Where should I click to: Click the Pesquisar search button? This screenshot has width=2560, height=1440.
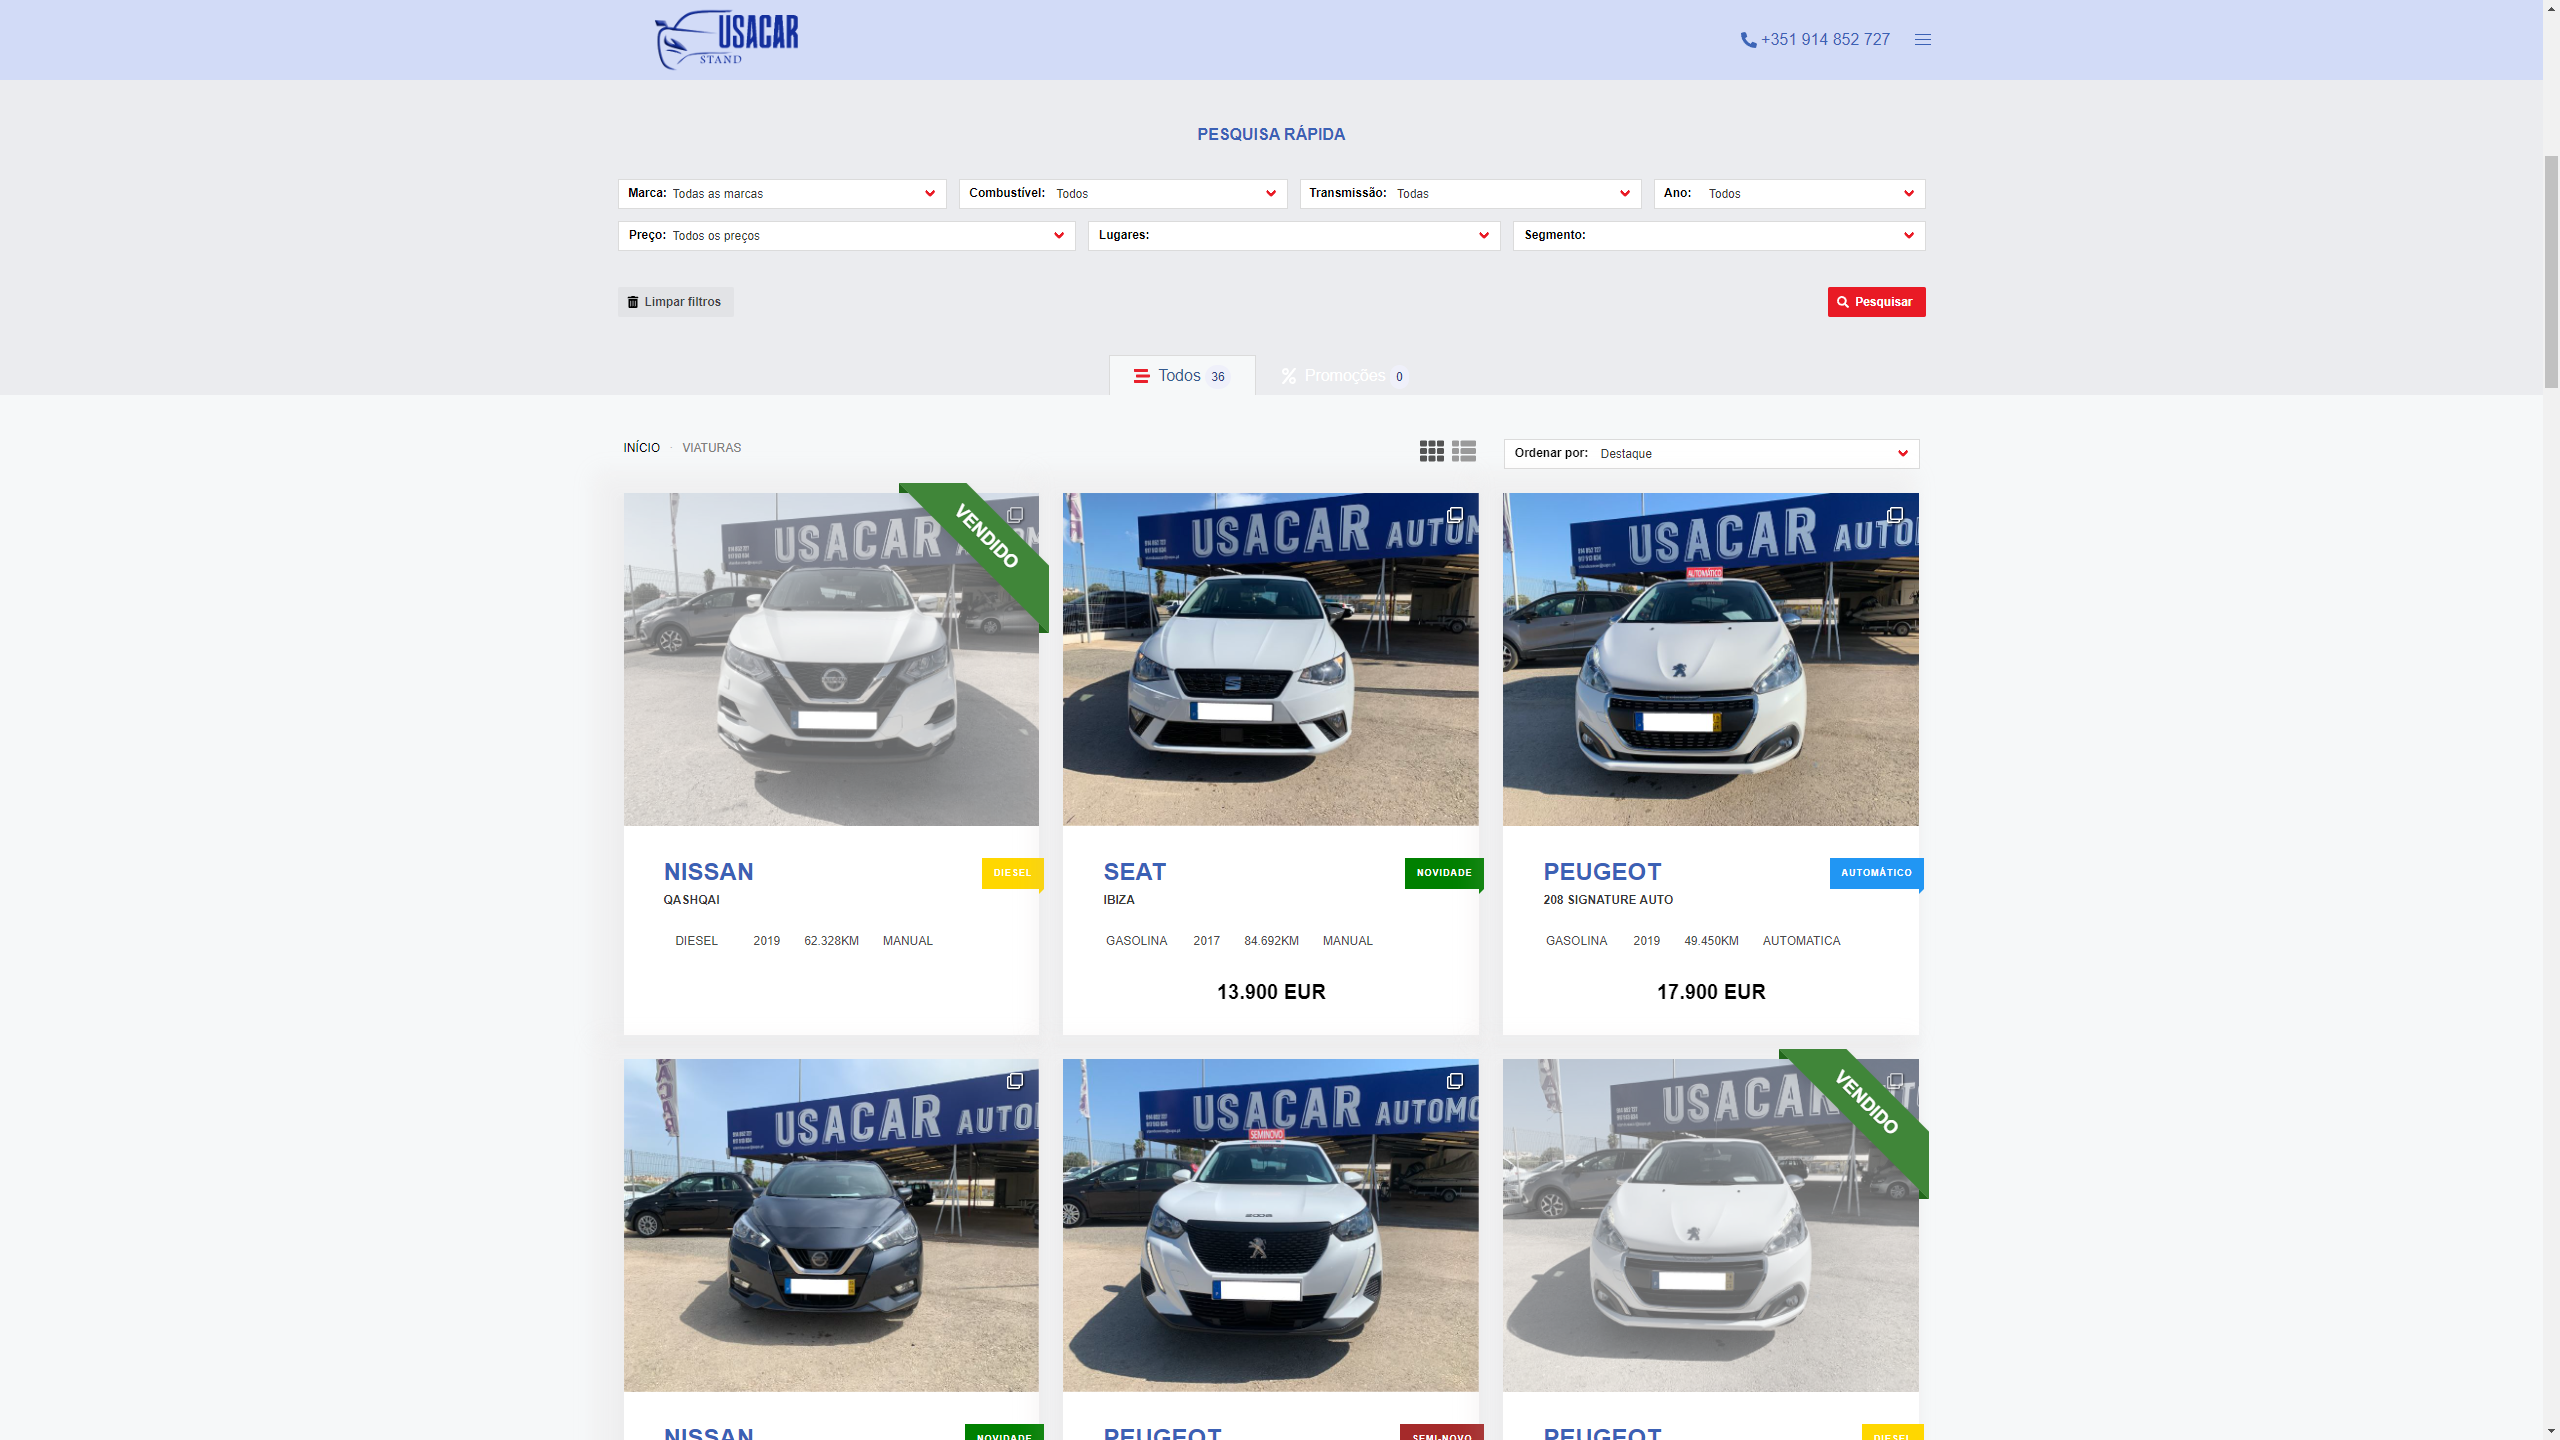(x=1876, y=302)
